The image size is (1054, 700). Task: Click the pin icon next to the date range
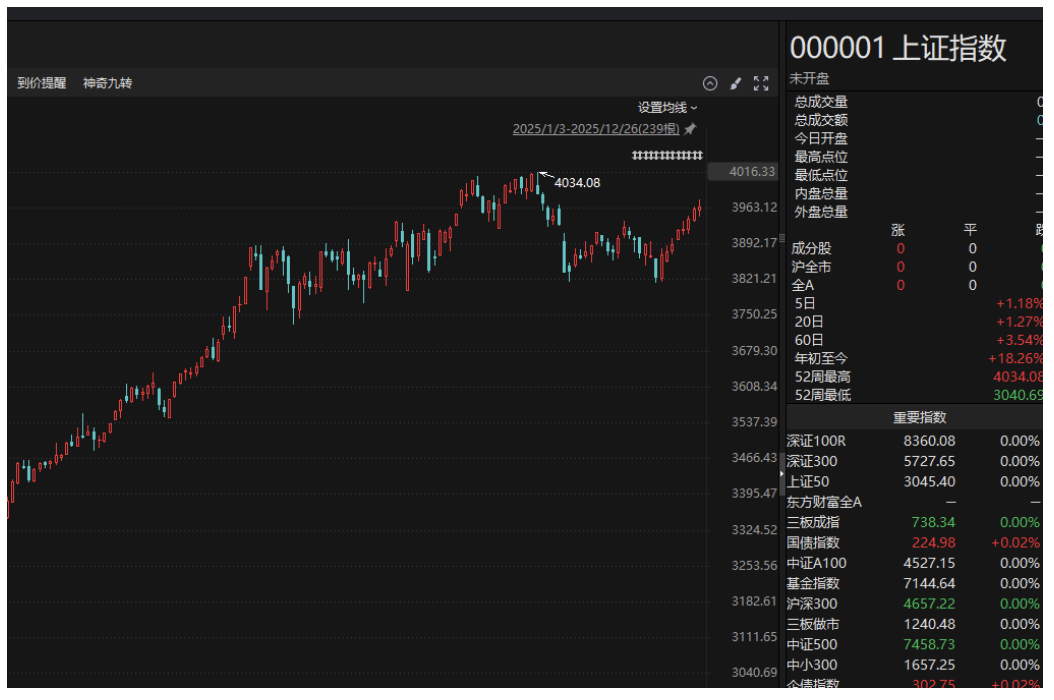[689, 129]
